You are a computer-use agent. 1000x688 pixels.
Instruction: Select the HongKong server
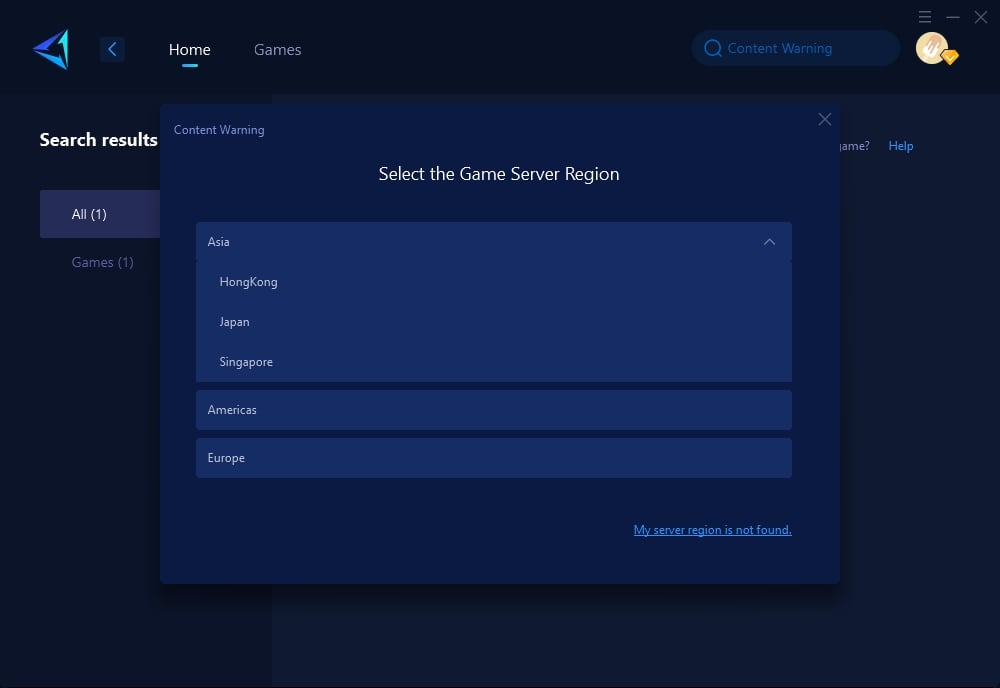click(x=249, y=282)
